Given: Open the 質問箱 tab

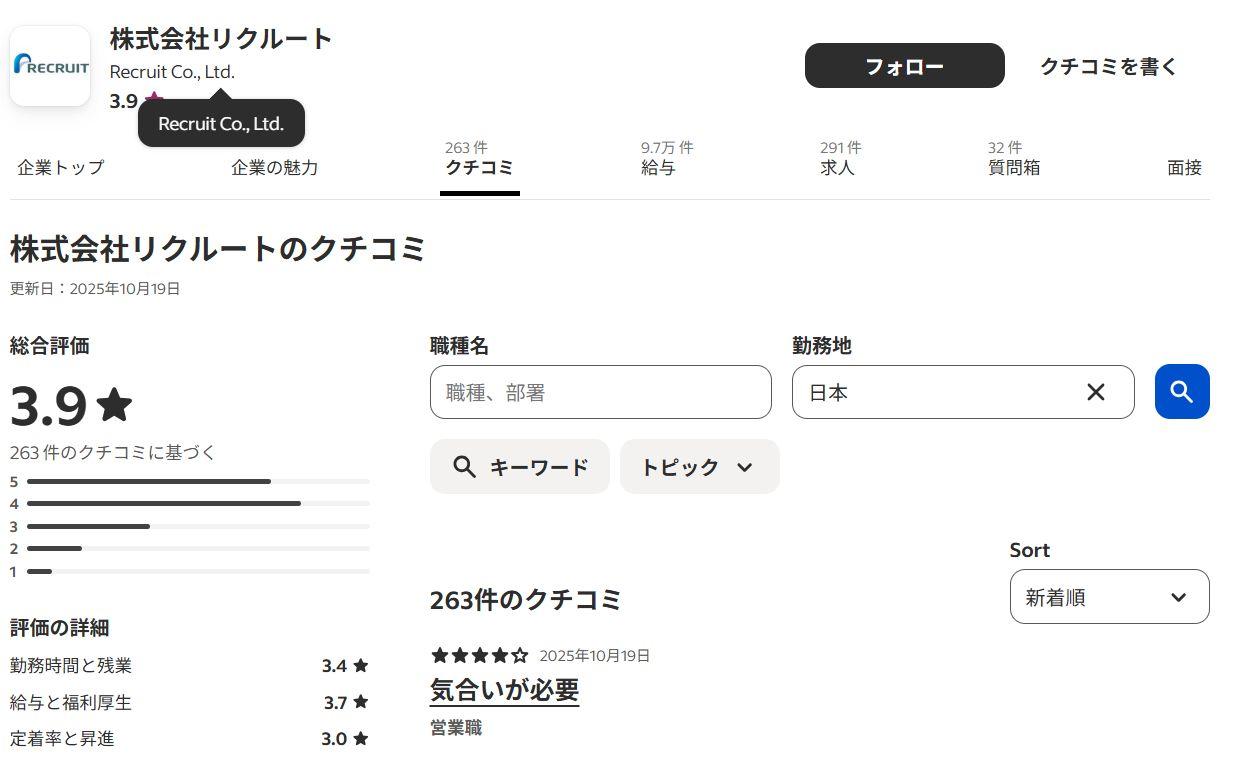Looking at the screenshot, I should click(1013, 167).
